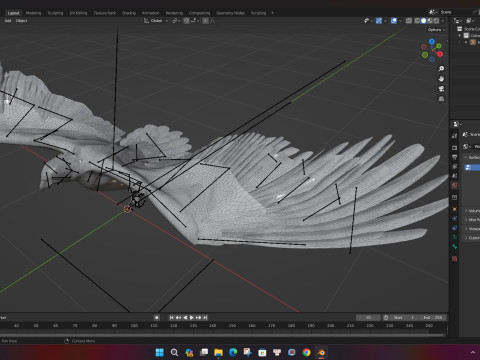Open the proportional editing falloff menu

coord(213,21)
